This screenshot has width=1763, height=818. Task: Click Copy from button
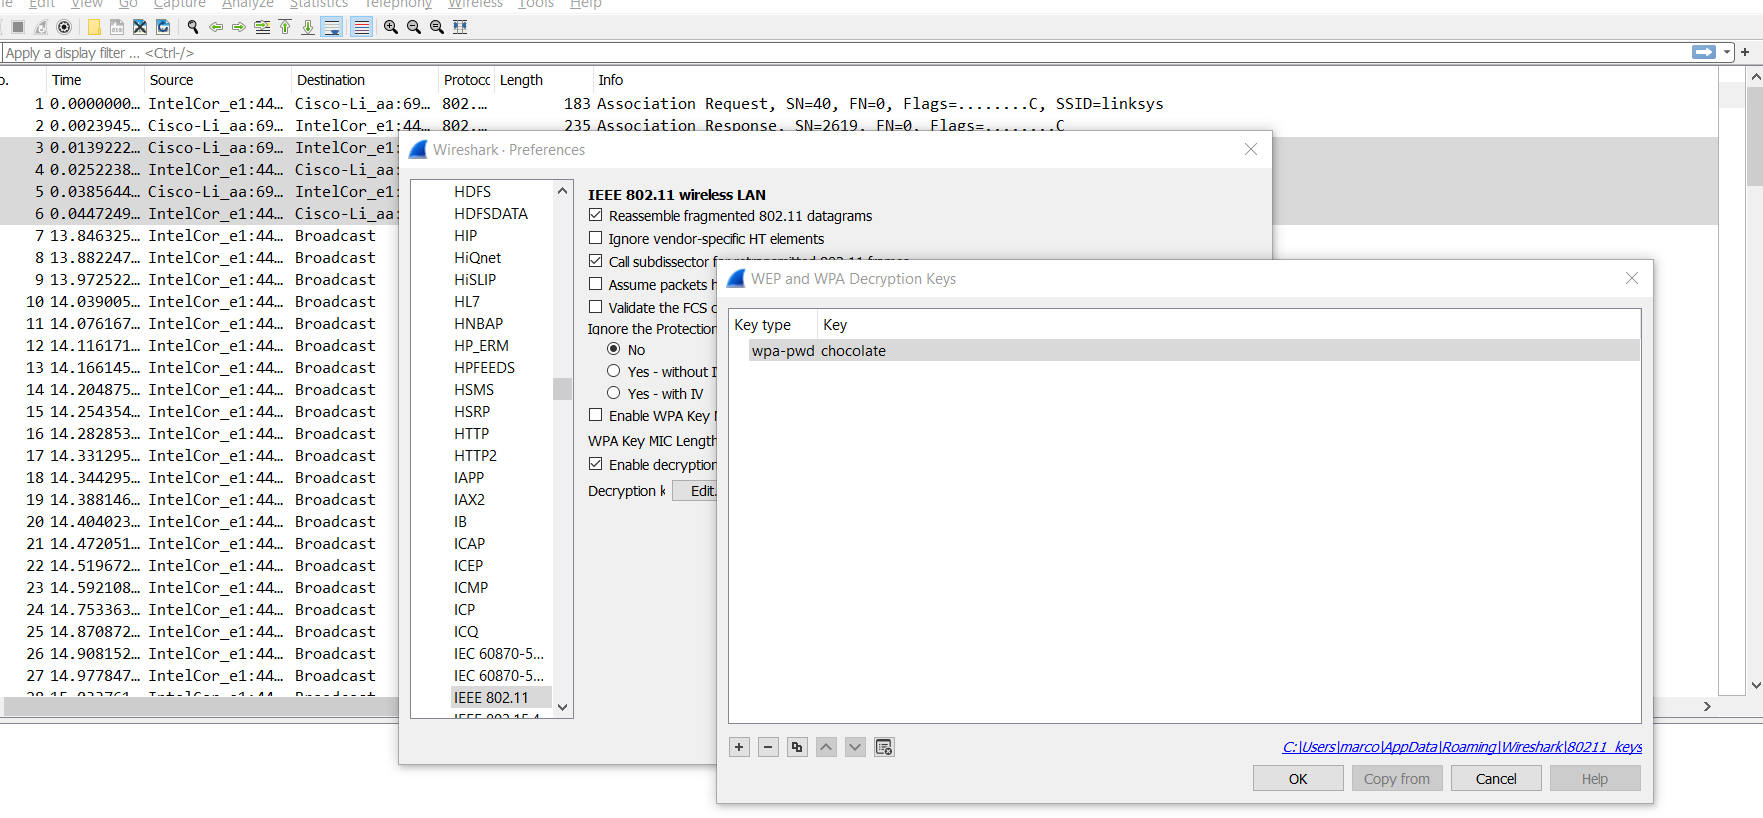[1397, 779]
